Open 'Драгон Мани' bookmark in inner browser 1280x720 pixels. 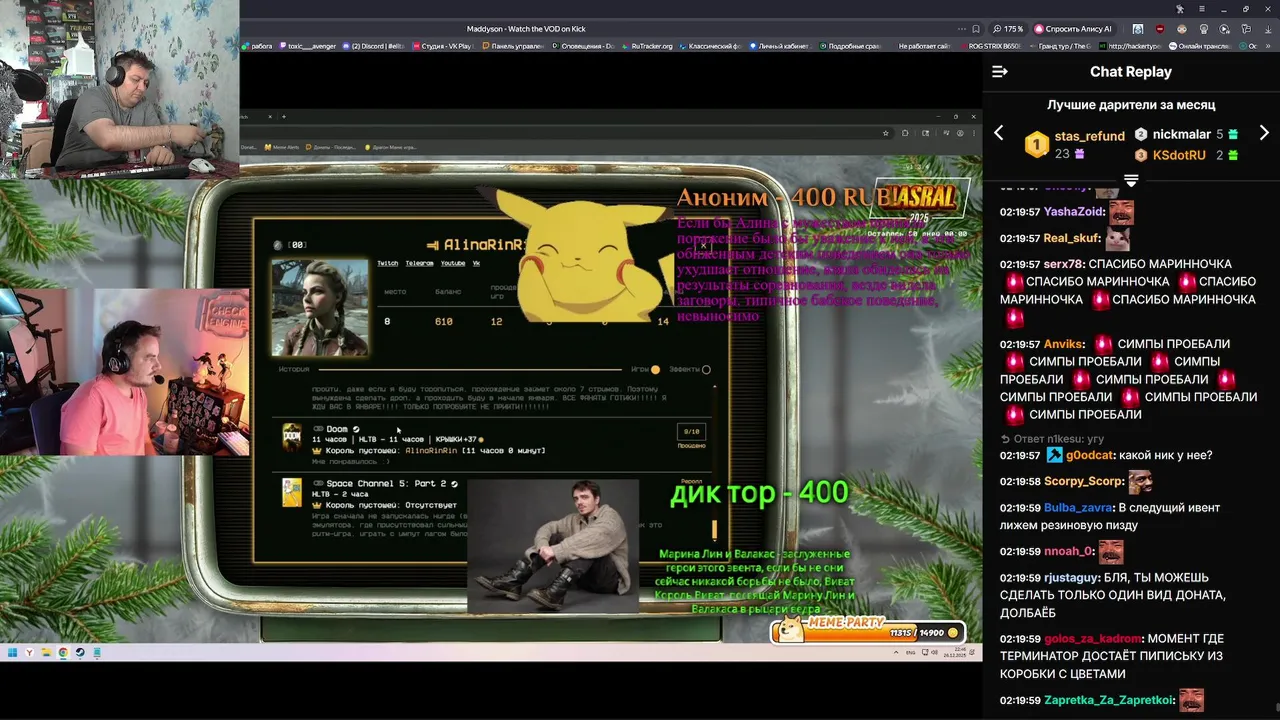click(x=393, y=147)
